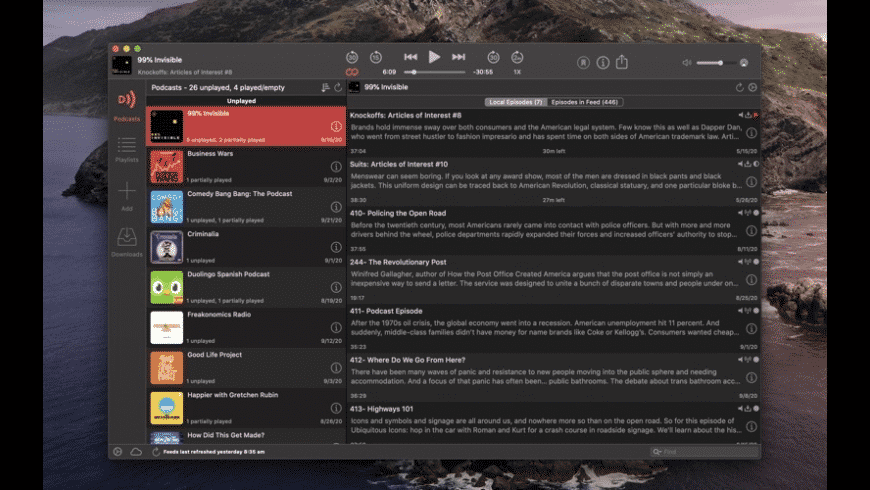Open the 410- Policing the Open Road episode
Viewport: 870px width, 490px height.
tap(553, 230)
